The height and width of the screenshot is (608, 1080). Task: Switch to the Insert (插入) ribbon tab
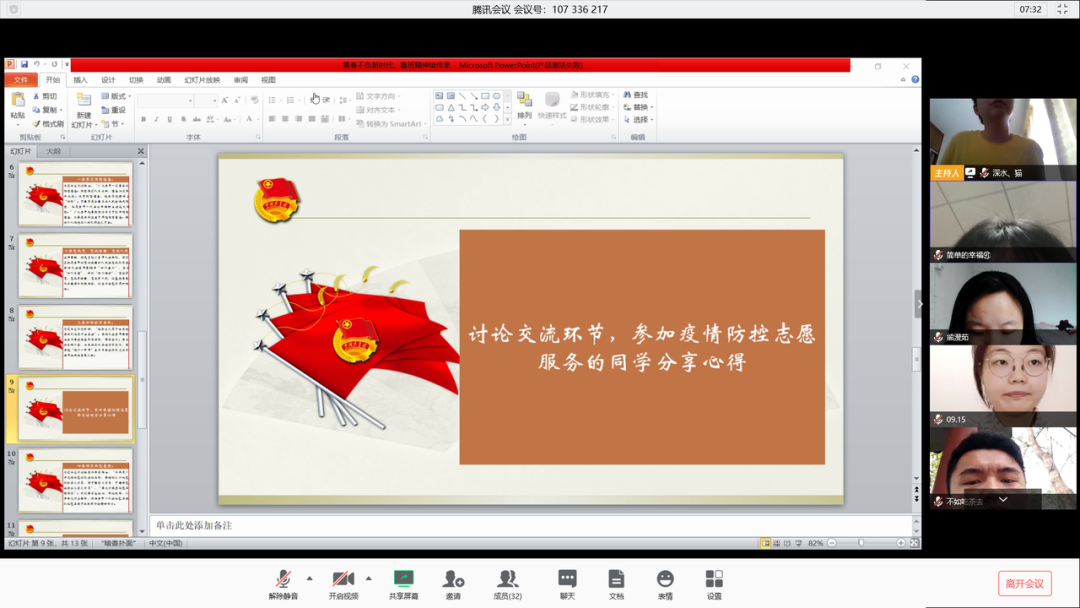click(80, 80)
